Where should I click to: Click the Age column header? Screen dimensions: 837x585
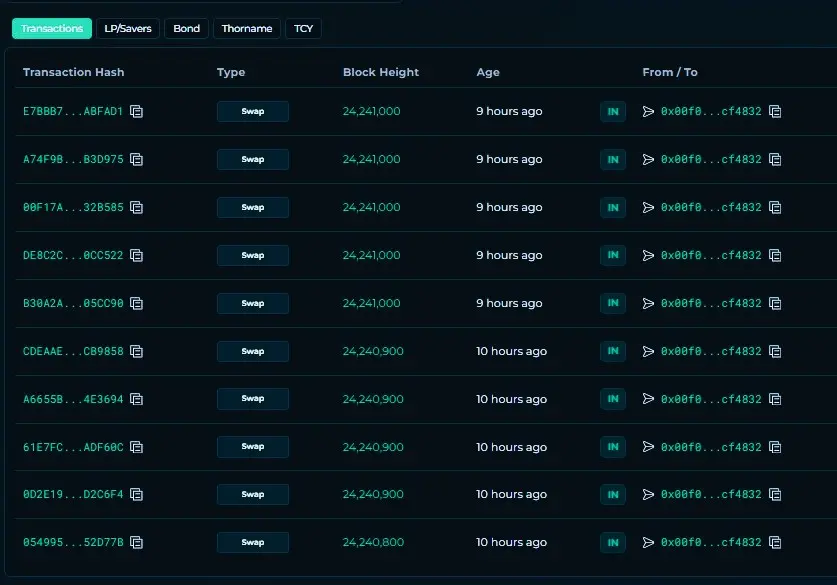(488, 72)
